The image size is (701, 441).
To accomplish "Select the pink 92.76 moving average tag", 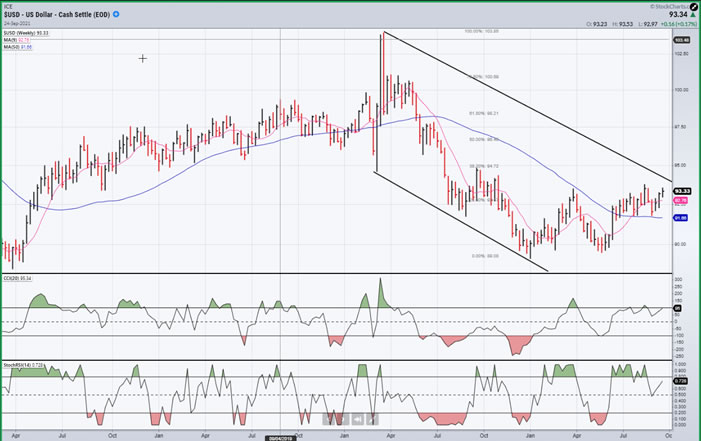I will tap(683, 200).
